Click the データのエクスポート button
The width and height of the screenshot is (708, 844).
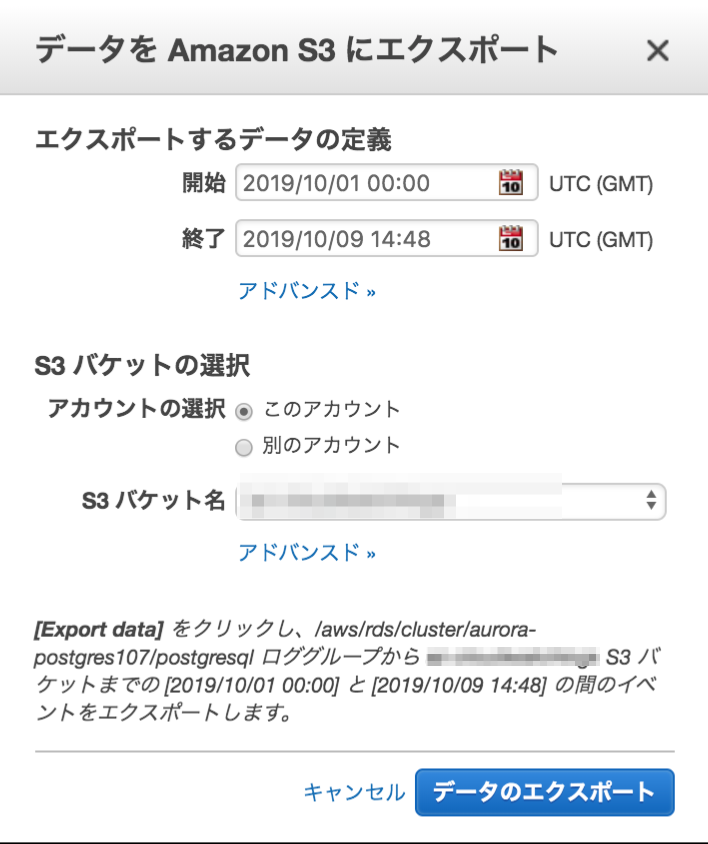click(x=545, y=792)
